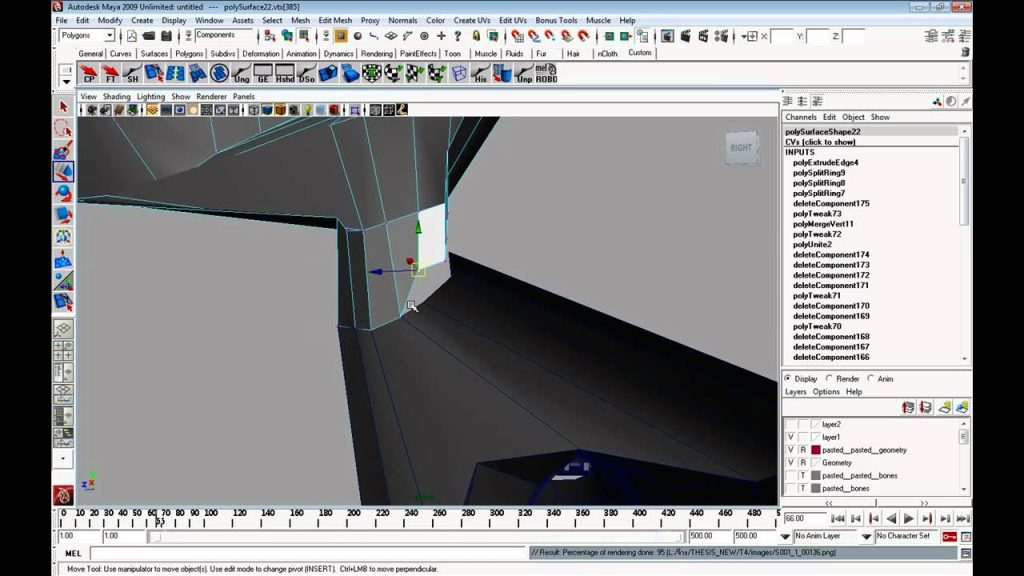Open the Edit Mesh menu

tap(335, 20)
